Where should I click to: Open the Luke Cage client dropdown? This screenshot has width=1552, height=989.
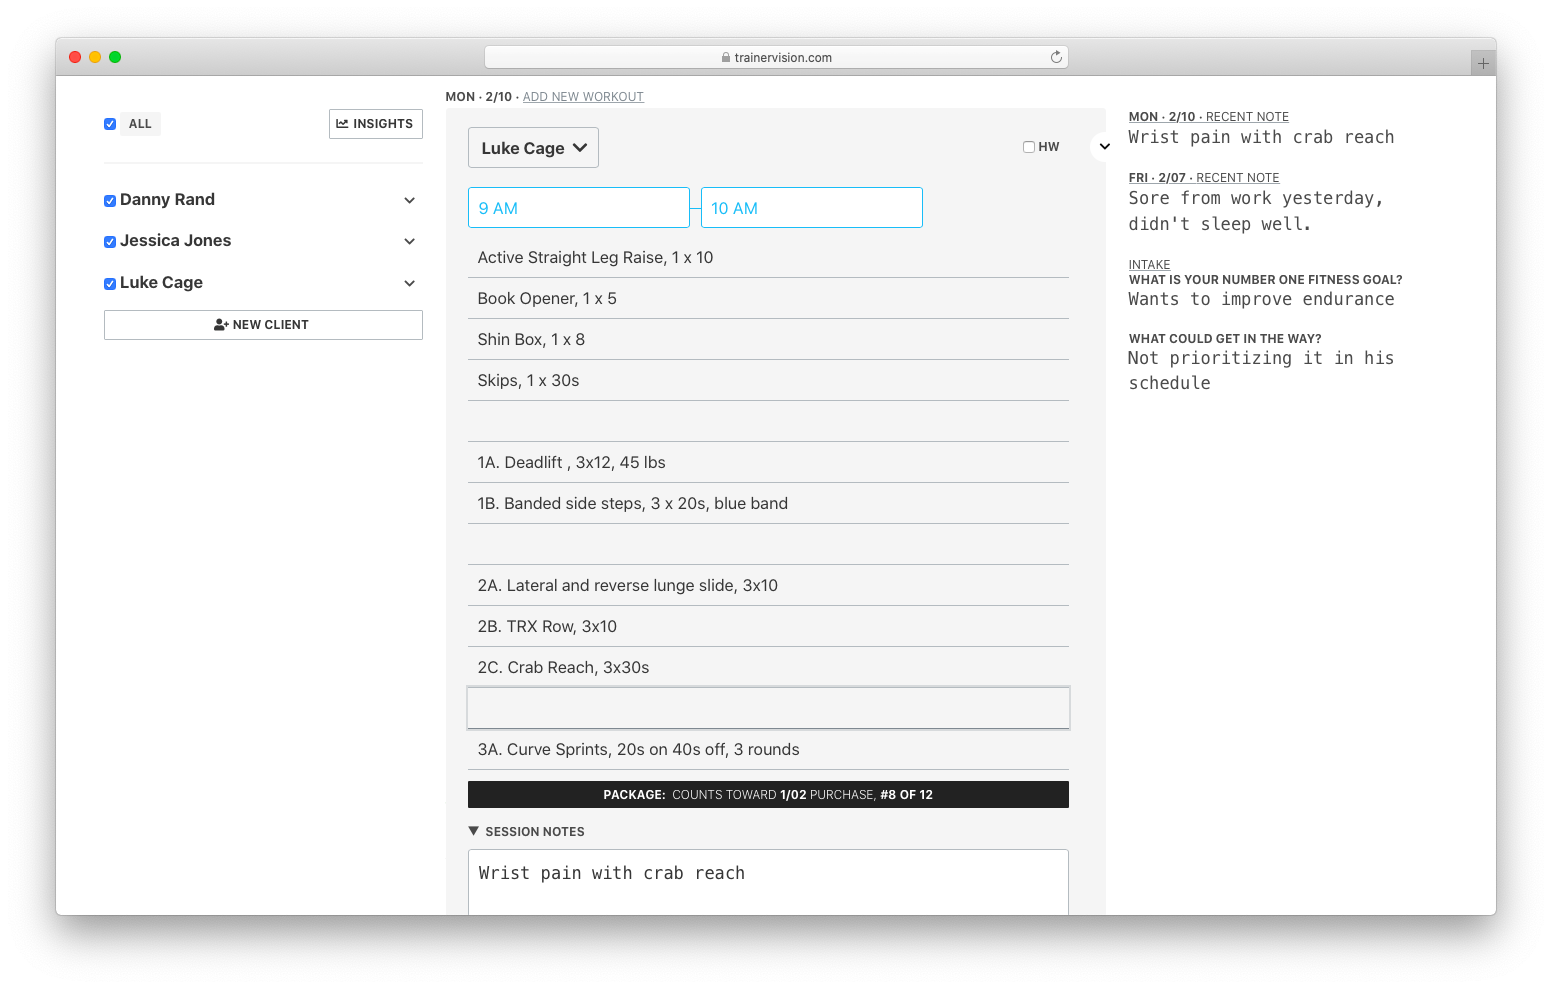533,148
